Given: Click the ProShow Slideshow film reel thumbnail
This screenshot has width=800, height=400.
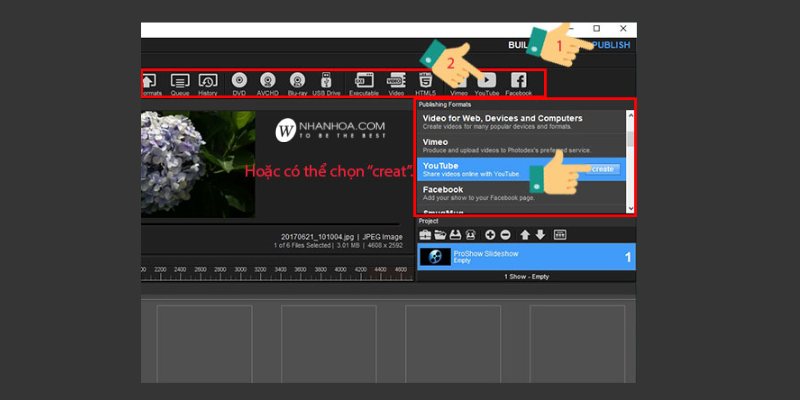Looking at the screenshot, I should [x=435, y=257].
